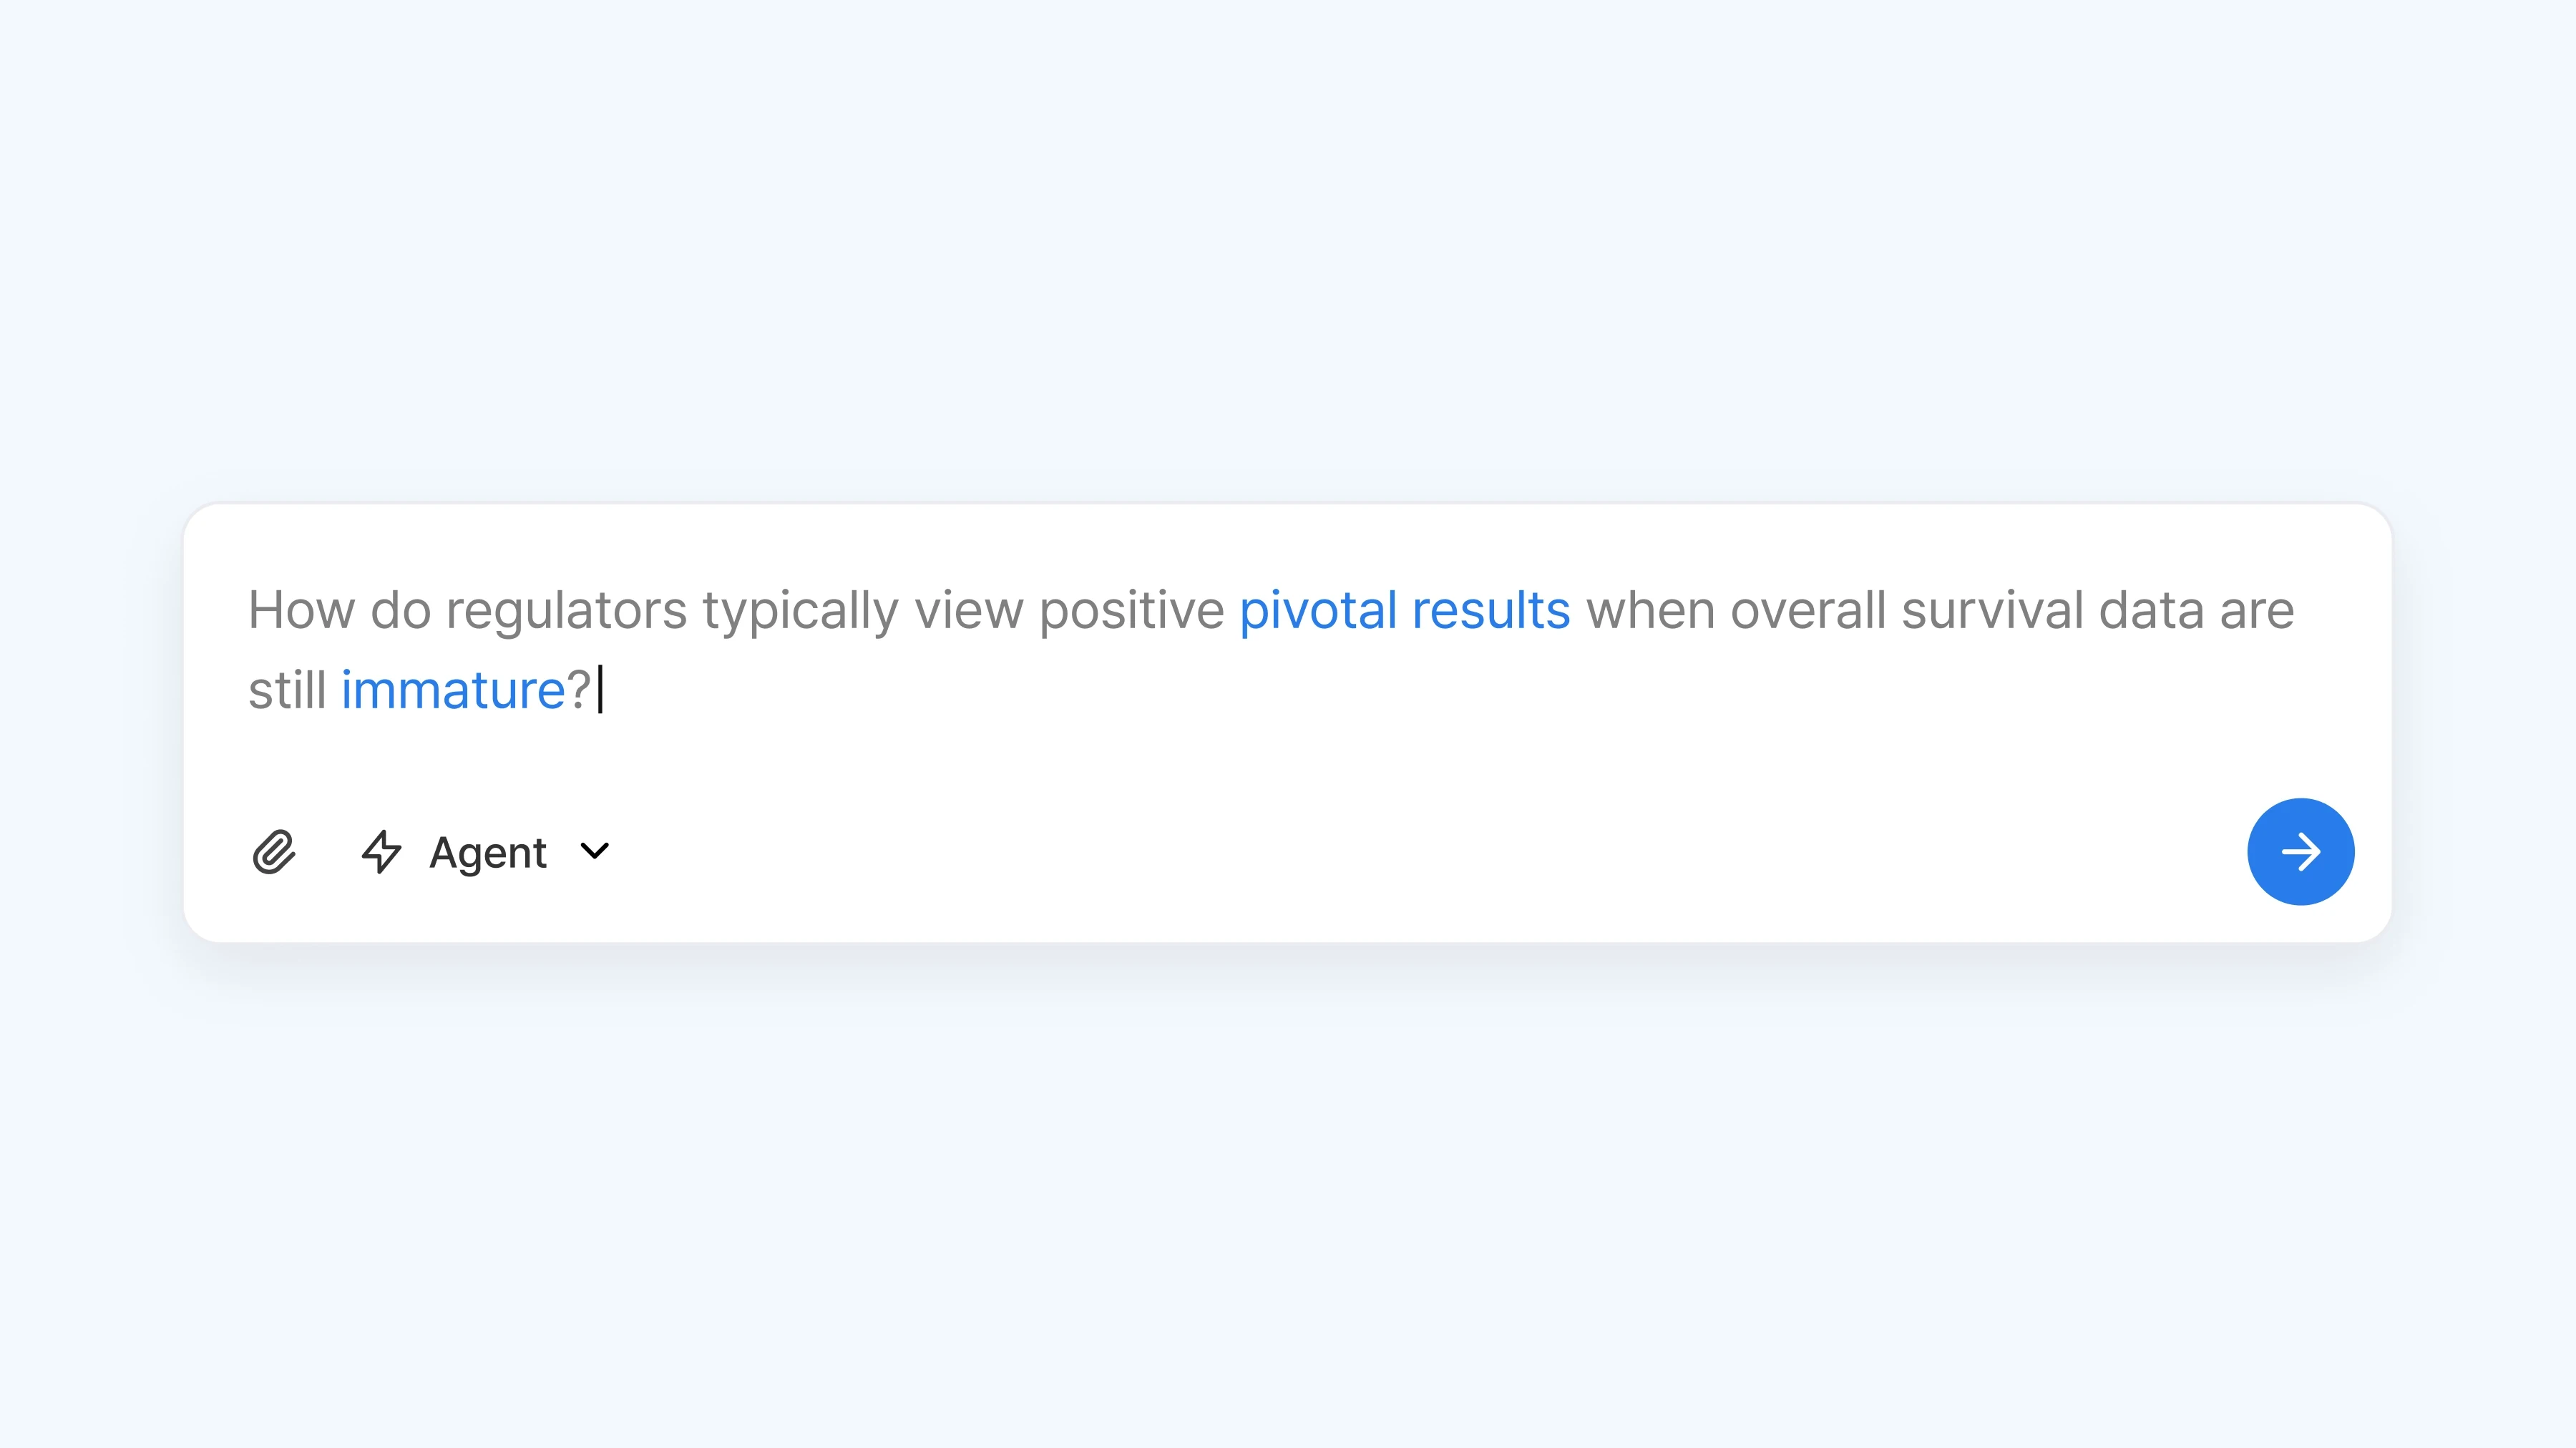Click the lightning bolt Agent icon

381,852
